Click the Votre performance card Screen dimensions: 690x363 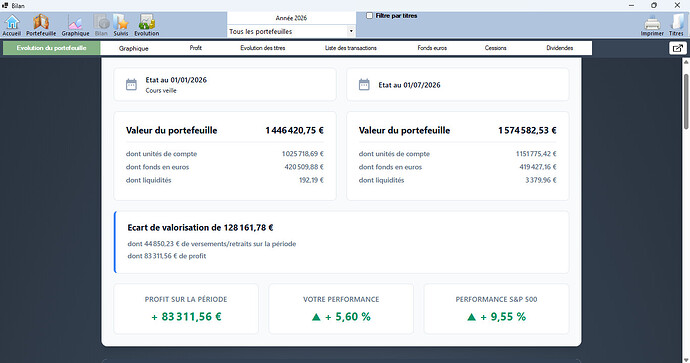coord(341,309)
